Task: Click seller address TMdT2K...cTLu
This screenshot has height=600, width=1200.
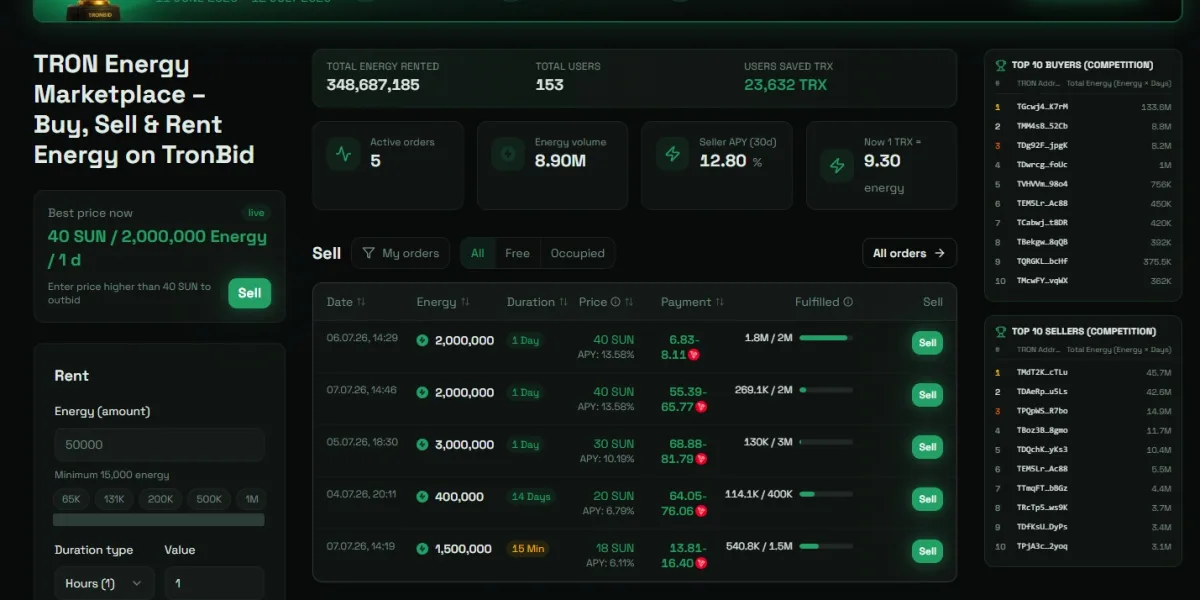Action: [x=1042, y=372]
